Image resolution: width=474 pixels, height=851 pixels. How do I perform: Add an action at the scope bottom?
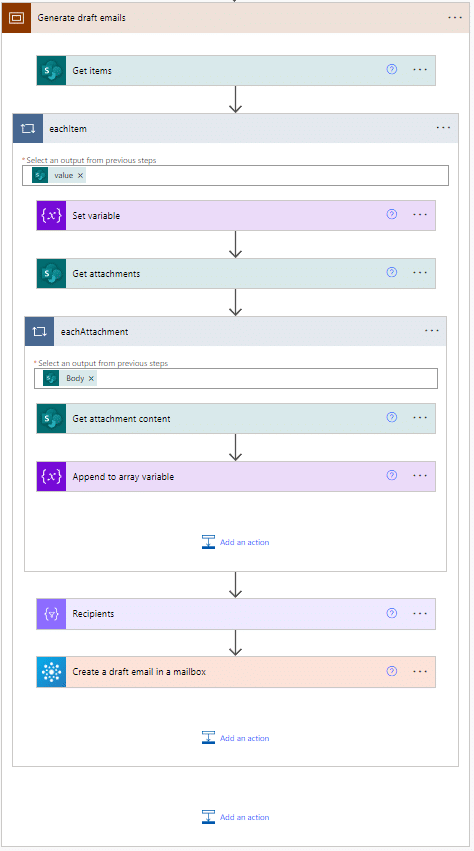click(236, 817)
